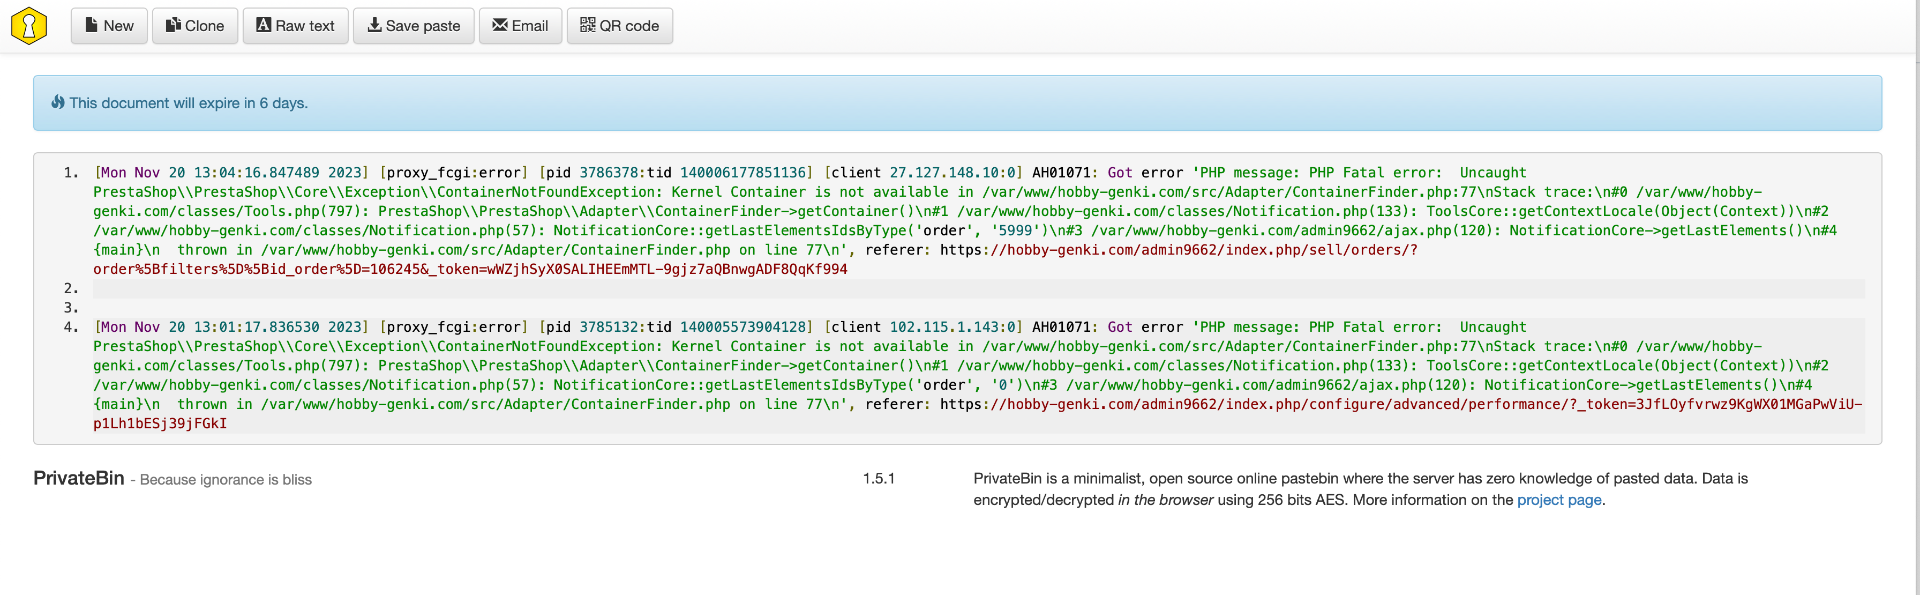Screen dimensions: 1920x595
Task: Click the Save paste download icon
Action: (x=374, y=25)
